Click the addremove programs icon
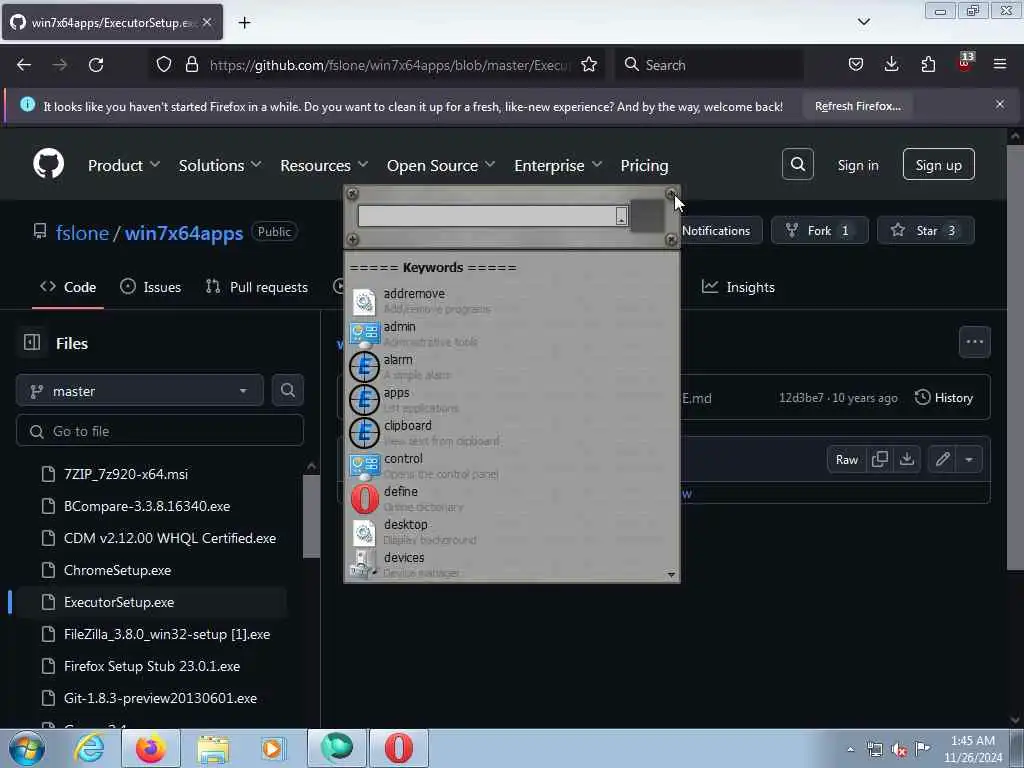The image size is (1024, 768). [364, 302]
